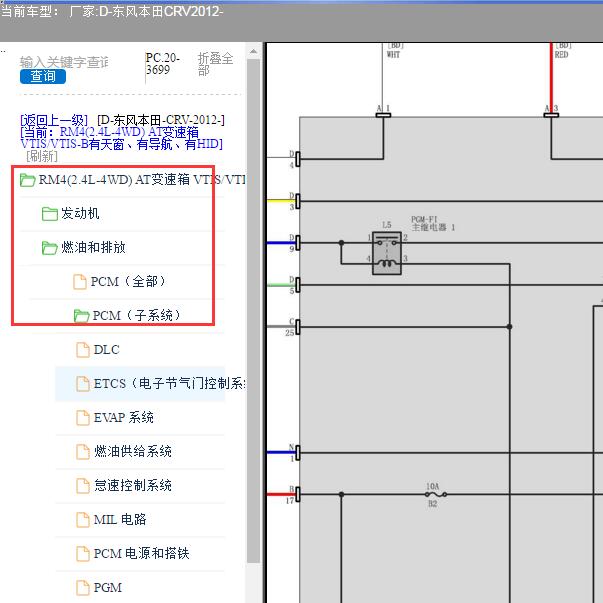Screen dimensions: 603x603
Task: Click connector pin C25 on diagram
Action: click(x=298, y=326)
